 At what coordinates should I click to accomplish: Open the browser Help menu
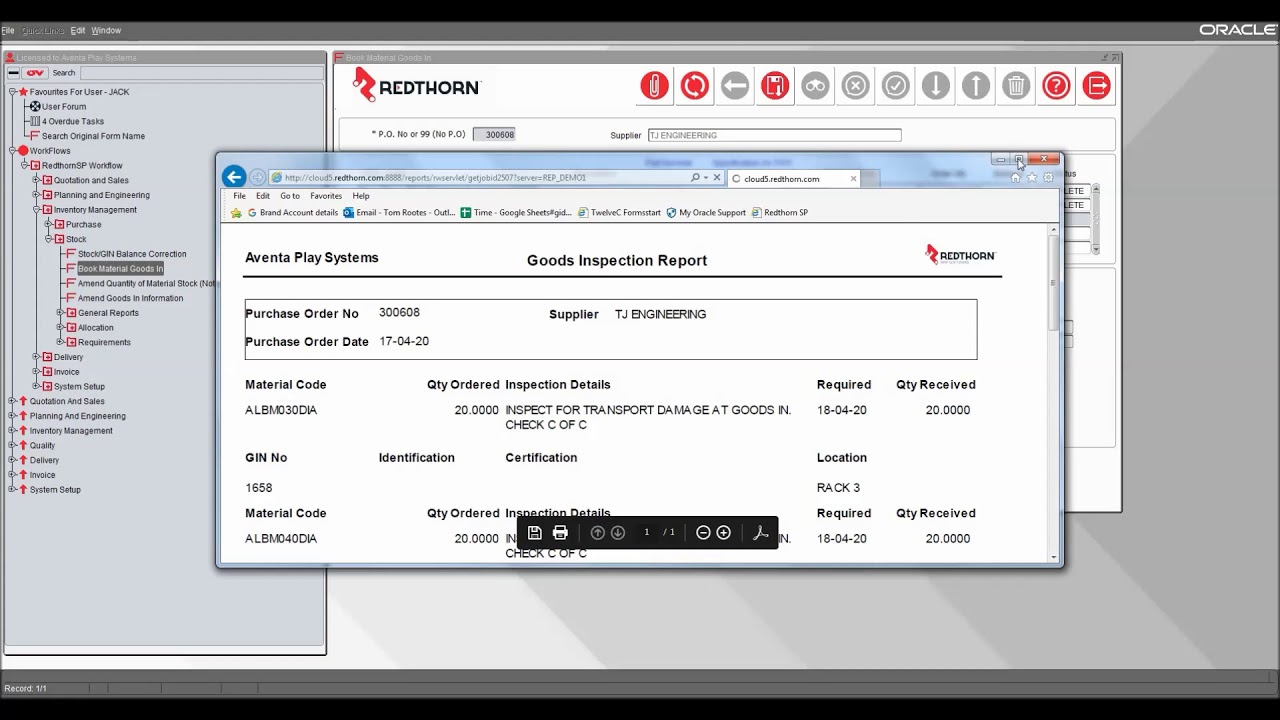coord(361,196)
